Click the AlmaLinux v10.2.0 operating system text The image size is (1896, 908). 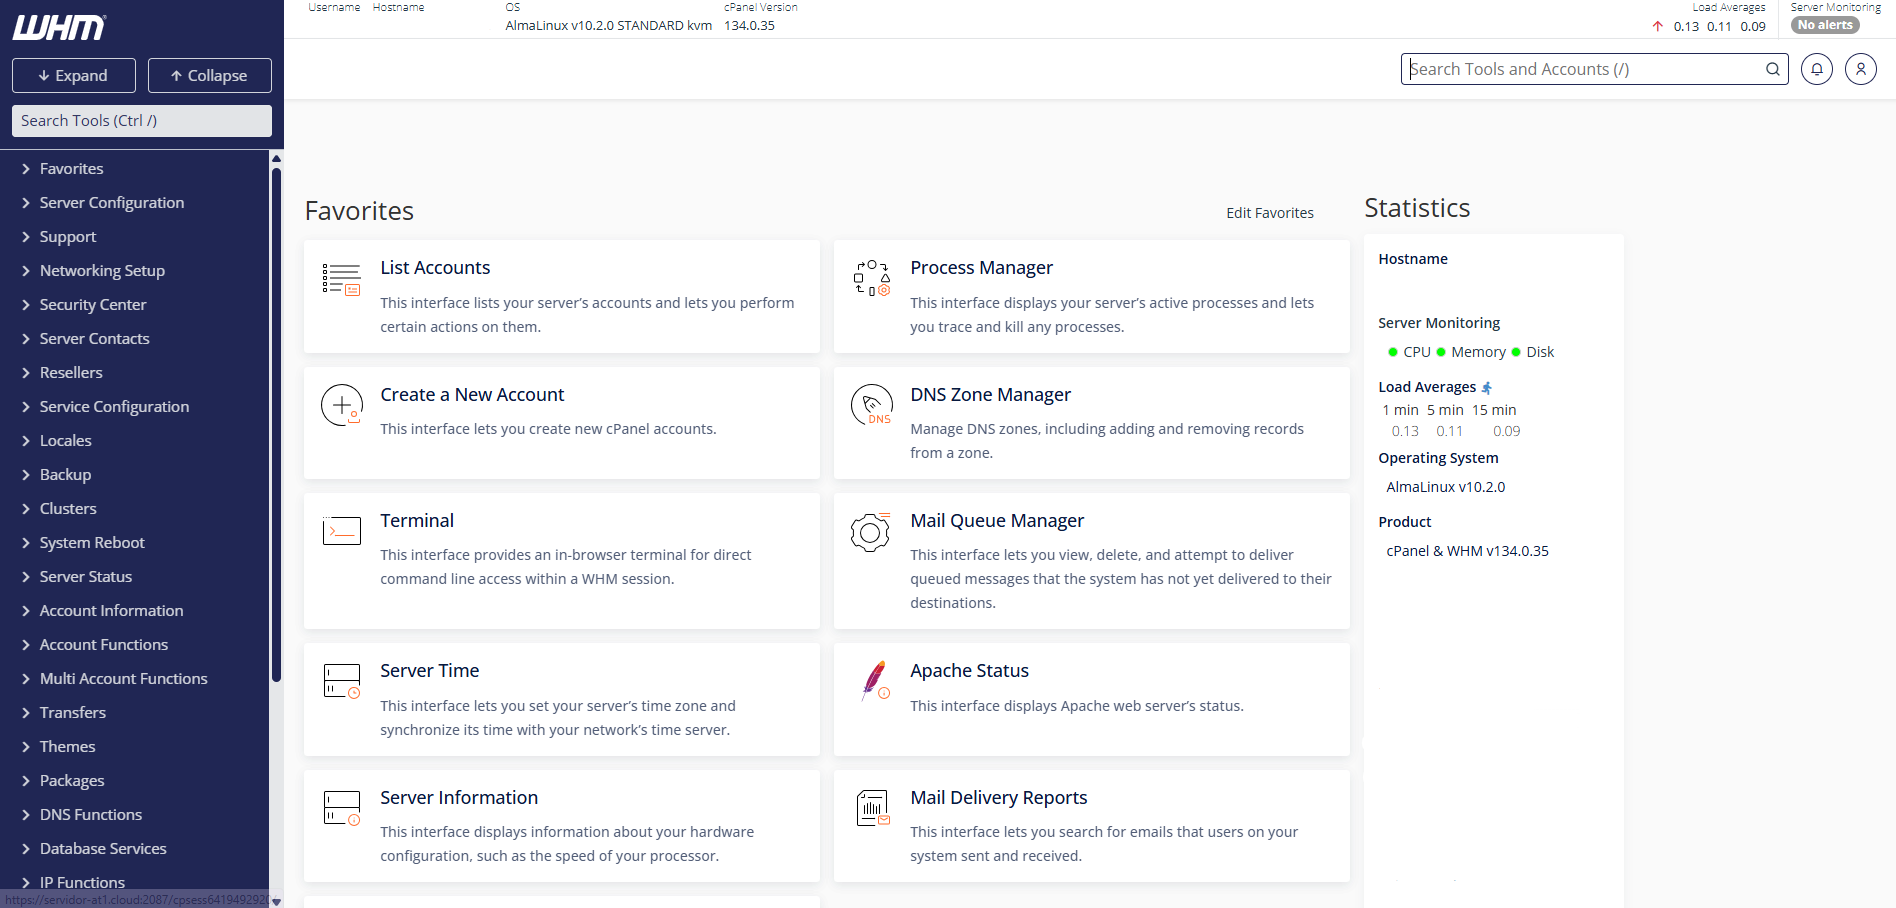[x=1445, y=487]
